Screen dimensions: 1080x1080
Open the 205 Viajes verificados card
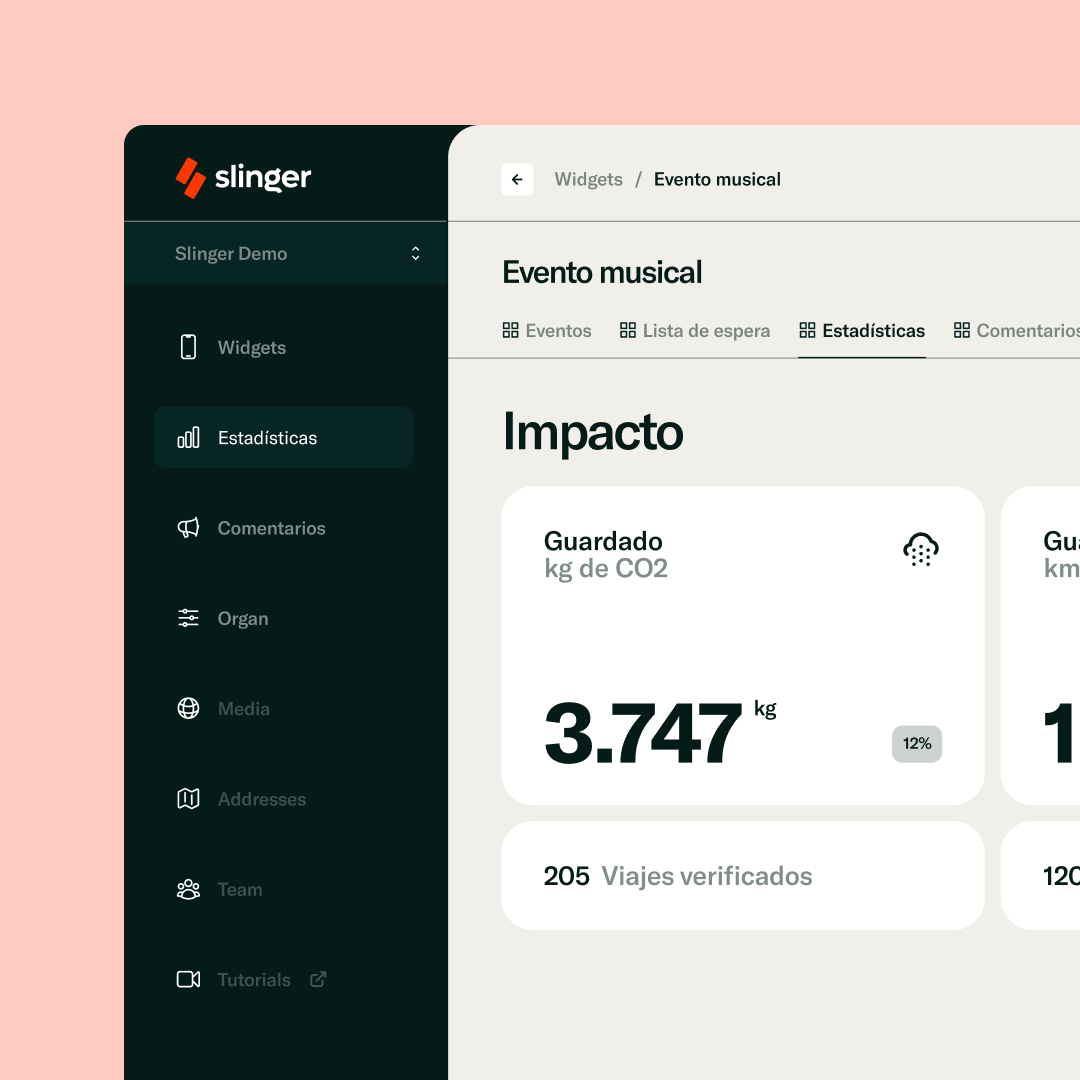(742, 876)
